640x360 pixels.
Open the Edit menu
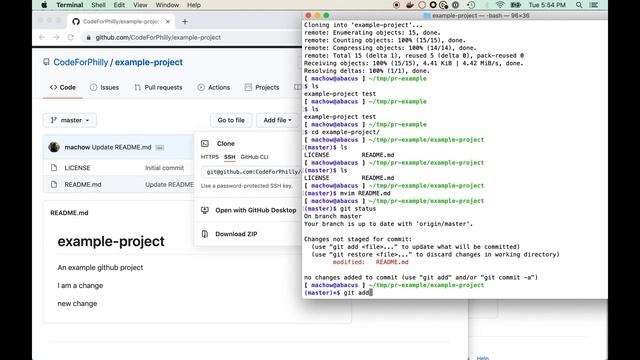tap(119, 5)
